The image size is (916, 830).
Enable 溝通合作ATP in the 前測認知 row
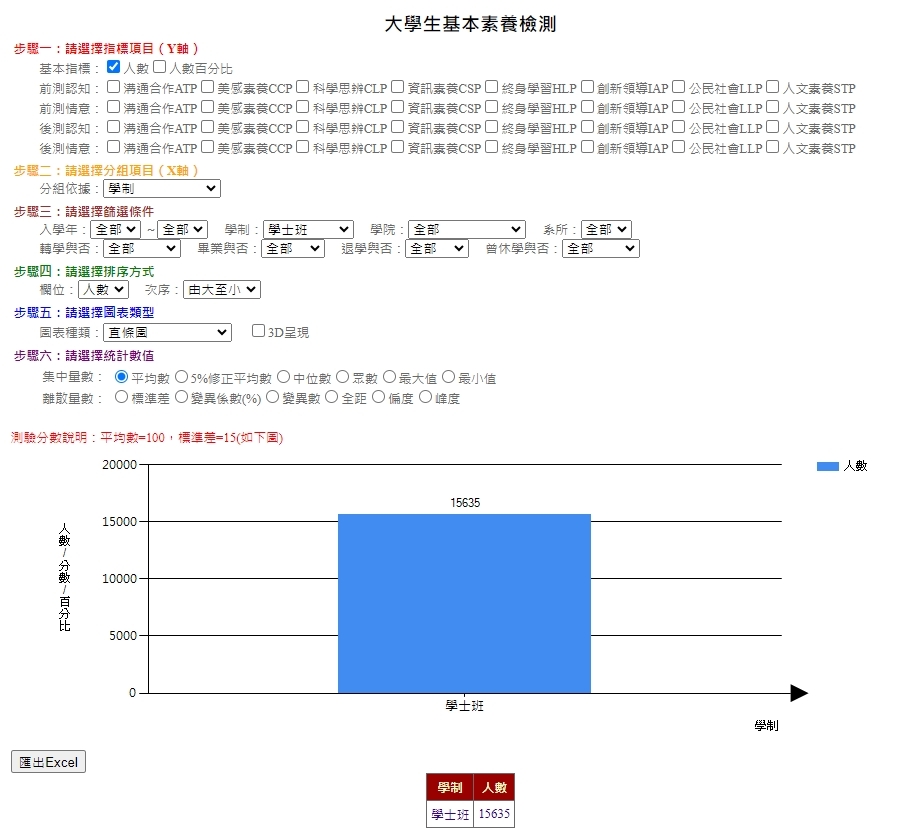pos(113,88)
